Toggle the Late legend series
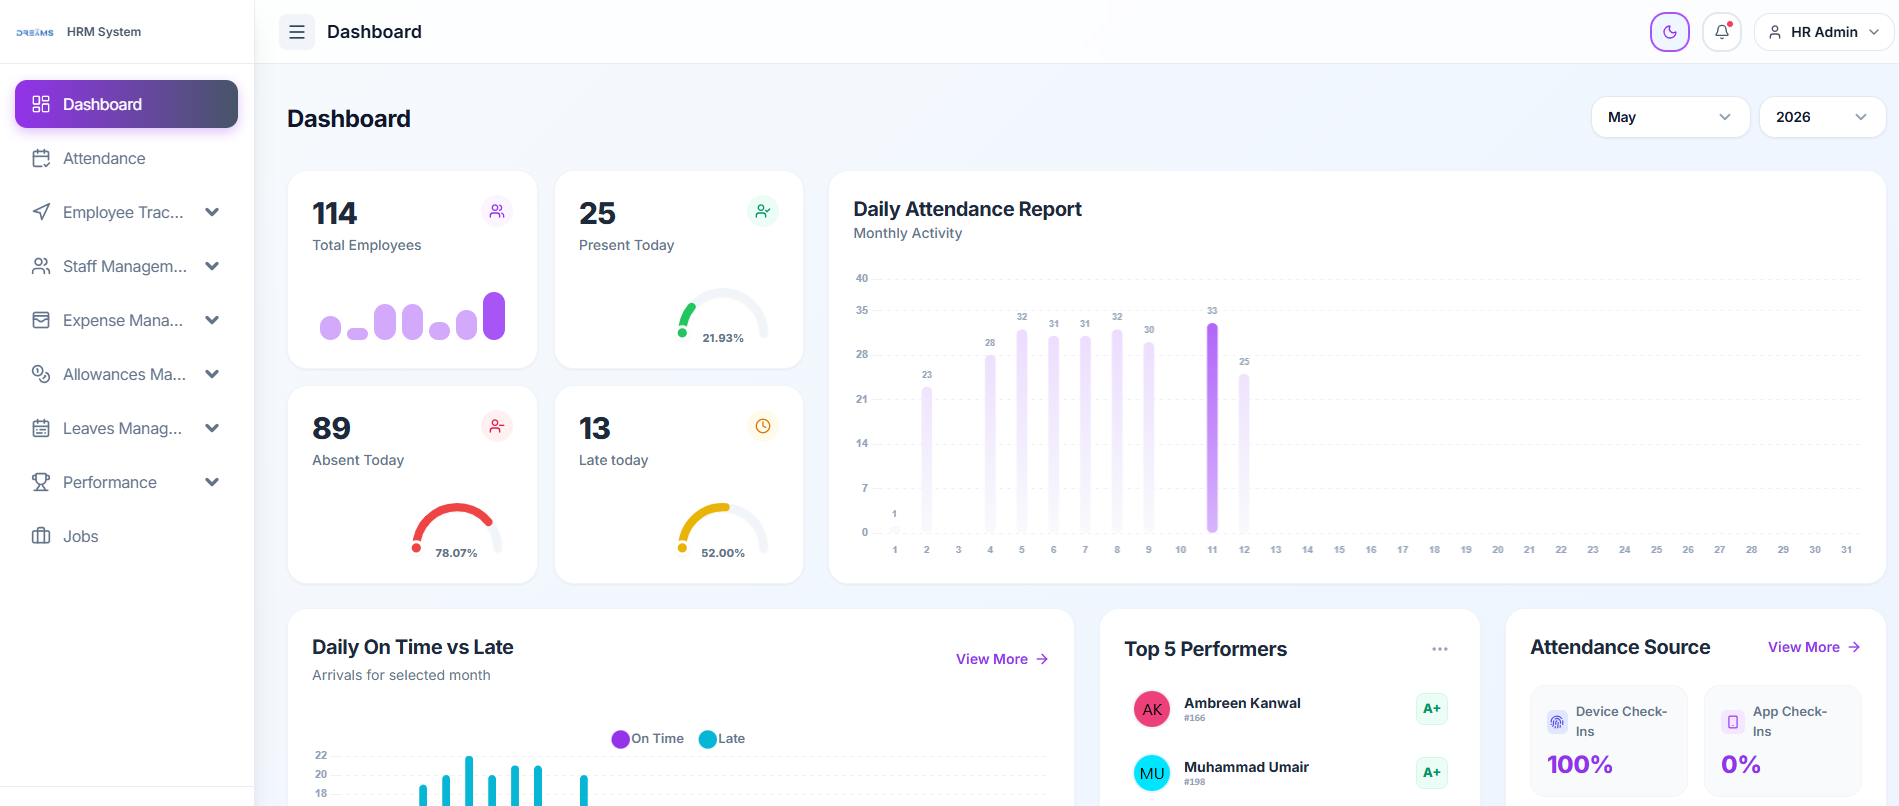Viewport: 1899px width, 806px height. pos(722,739)
